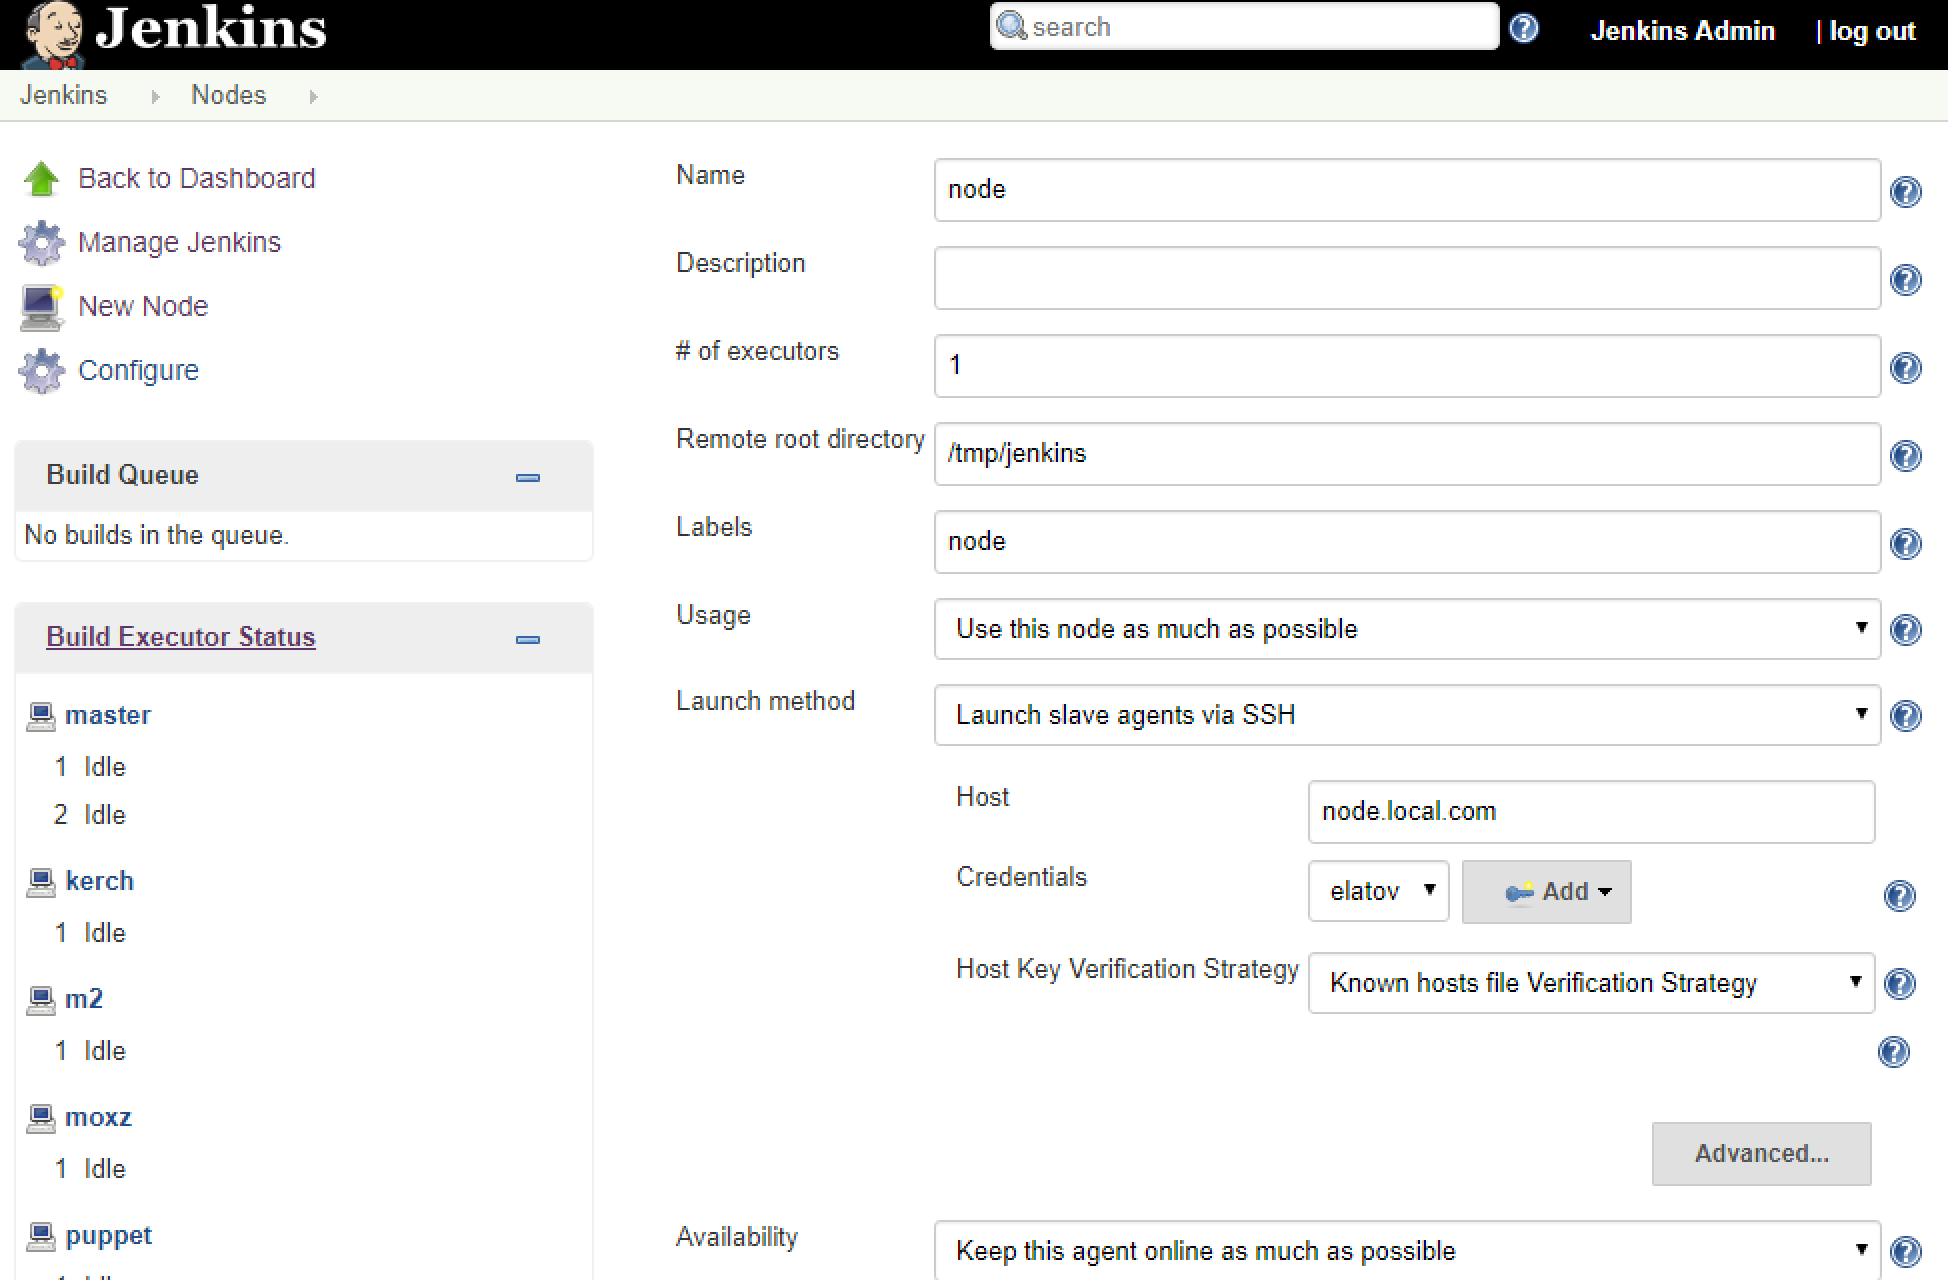The height and width of the screenshot is (1280, 1948).
Task: Open help for the Name field
Action: [1905, 191]
